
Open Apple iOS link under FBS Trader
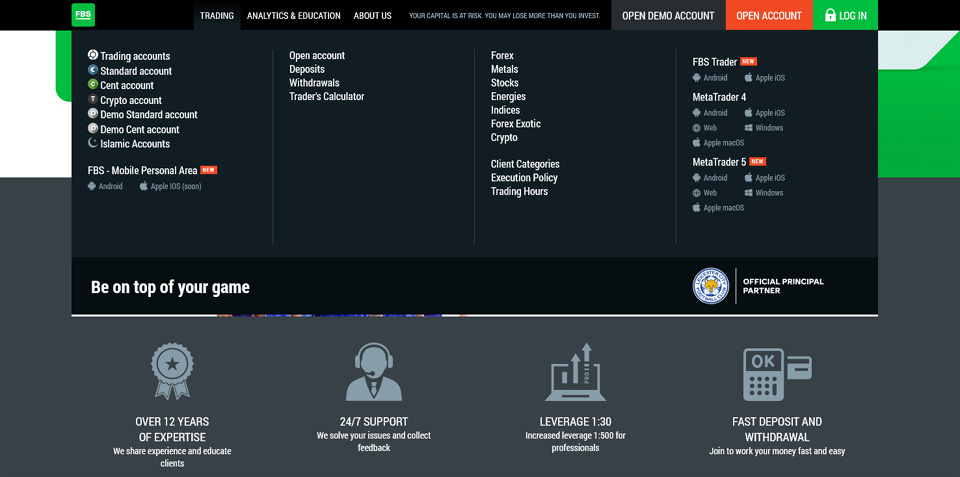(x=765, y=78)
